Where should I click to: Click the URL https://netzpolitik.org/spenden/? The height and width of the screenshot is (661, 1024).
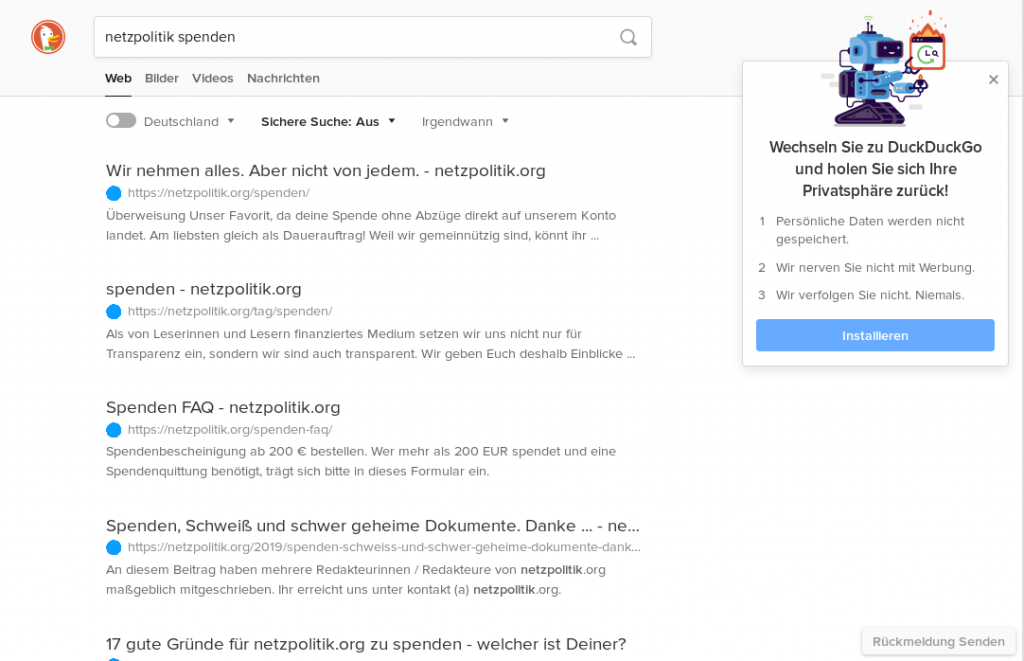click(x=219, y=193)
